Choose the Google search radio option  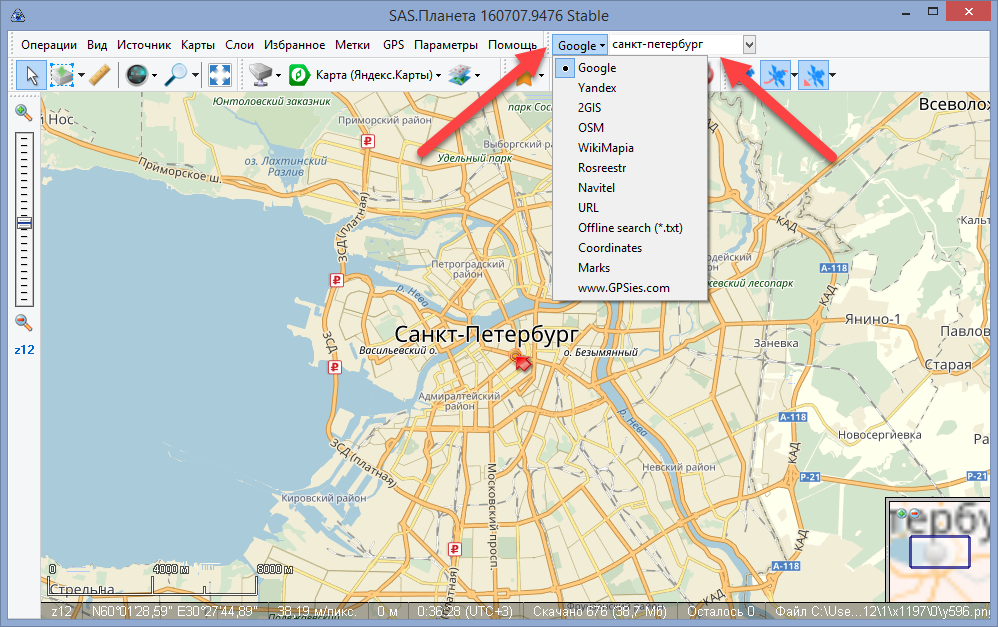pyautogui.click(x=596, y=68)
